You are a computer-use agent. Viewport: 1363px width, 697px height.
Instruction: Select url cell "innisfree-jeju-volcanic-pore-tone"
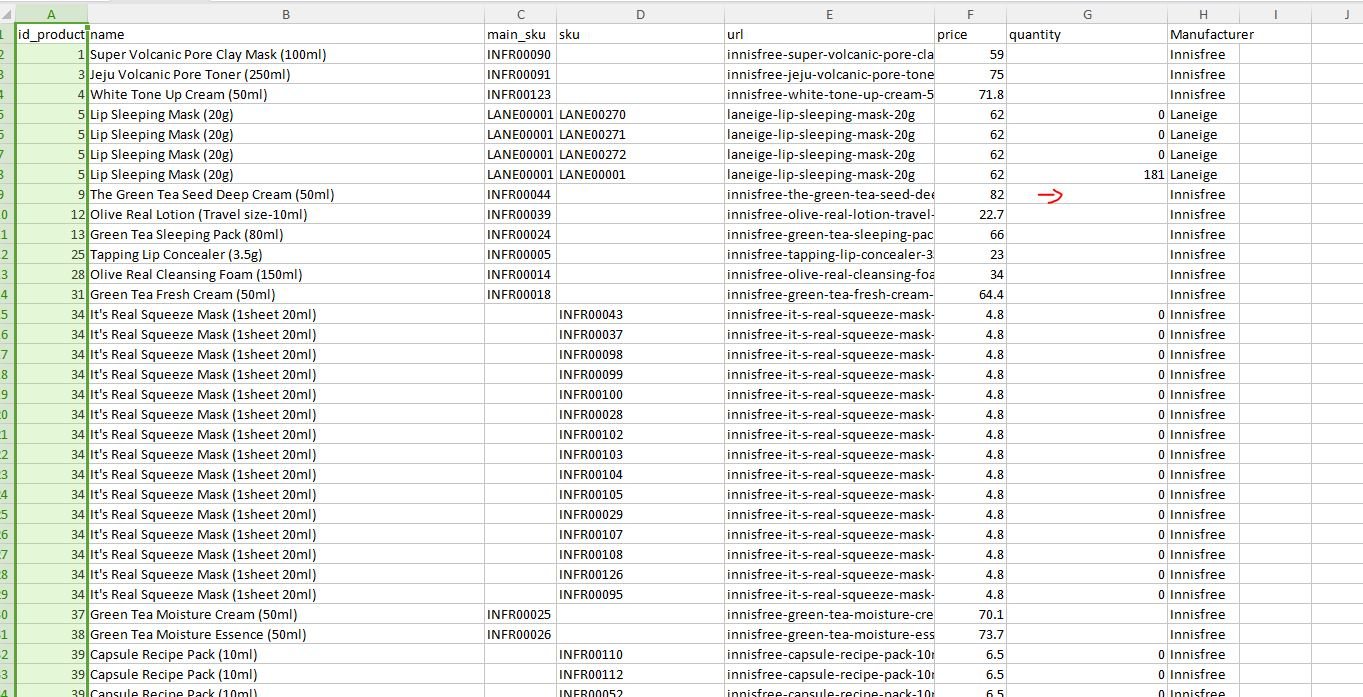click(830, 74)
